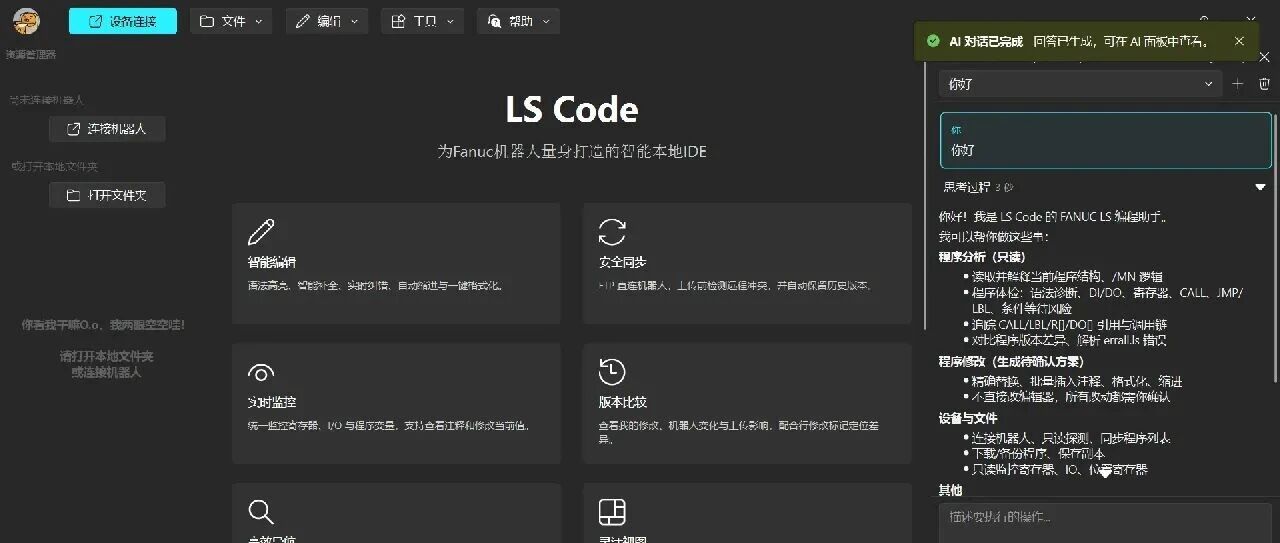The width and height of the screenshot is (1280, 543).
Task: Click the chevron on the 帮助 menu button
Action: click(544, 21)
